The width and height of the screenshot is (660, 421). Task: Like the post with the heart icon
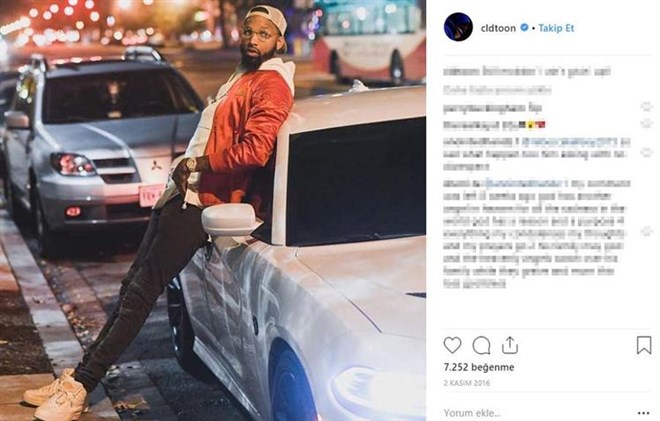[452, 345]
